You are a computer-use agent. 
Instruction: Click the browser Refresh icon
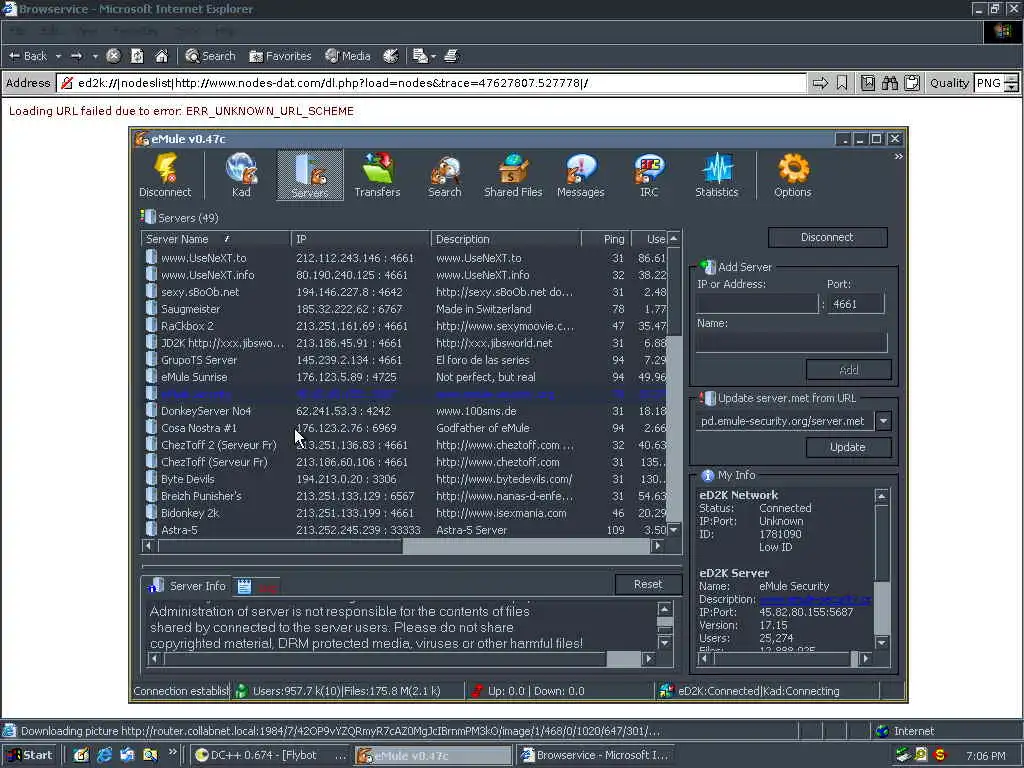tap(137, 56)
